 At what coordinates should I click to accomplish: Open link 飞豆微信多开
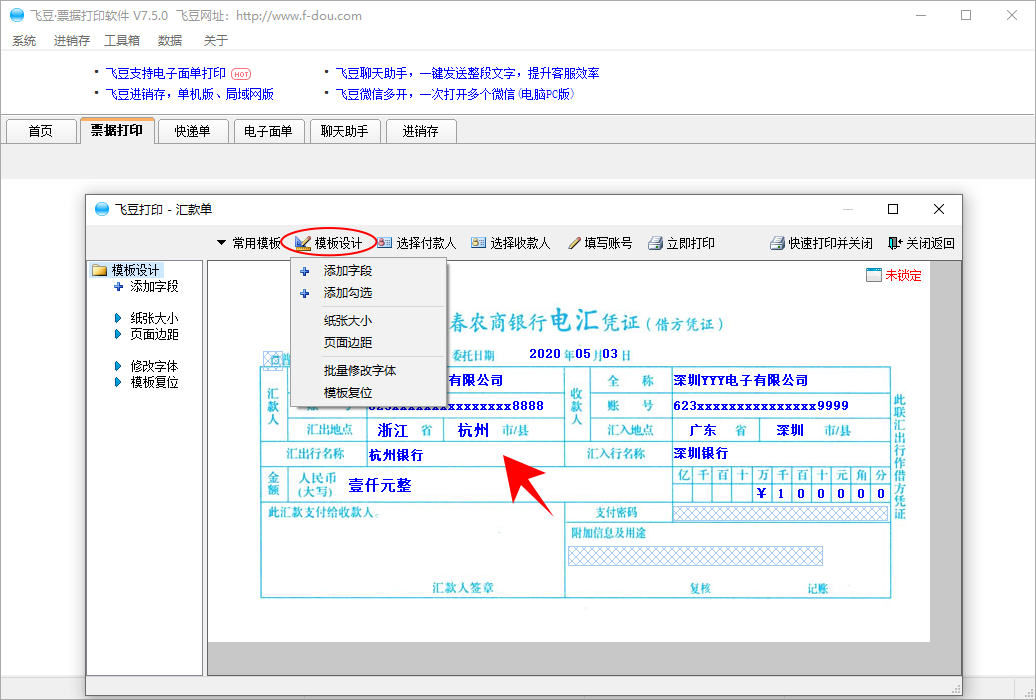(x=455, y=95)
